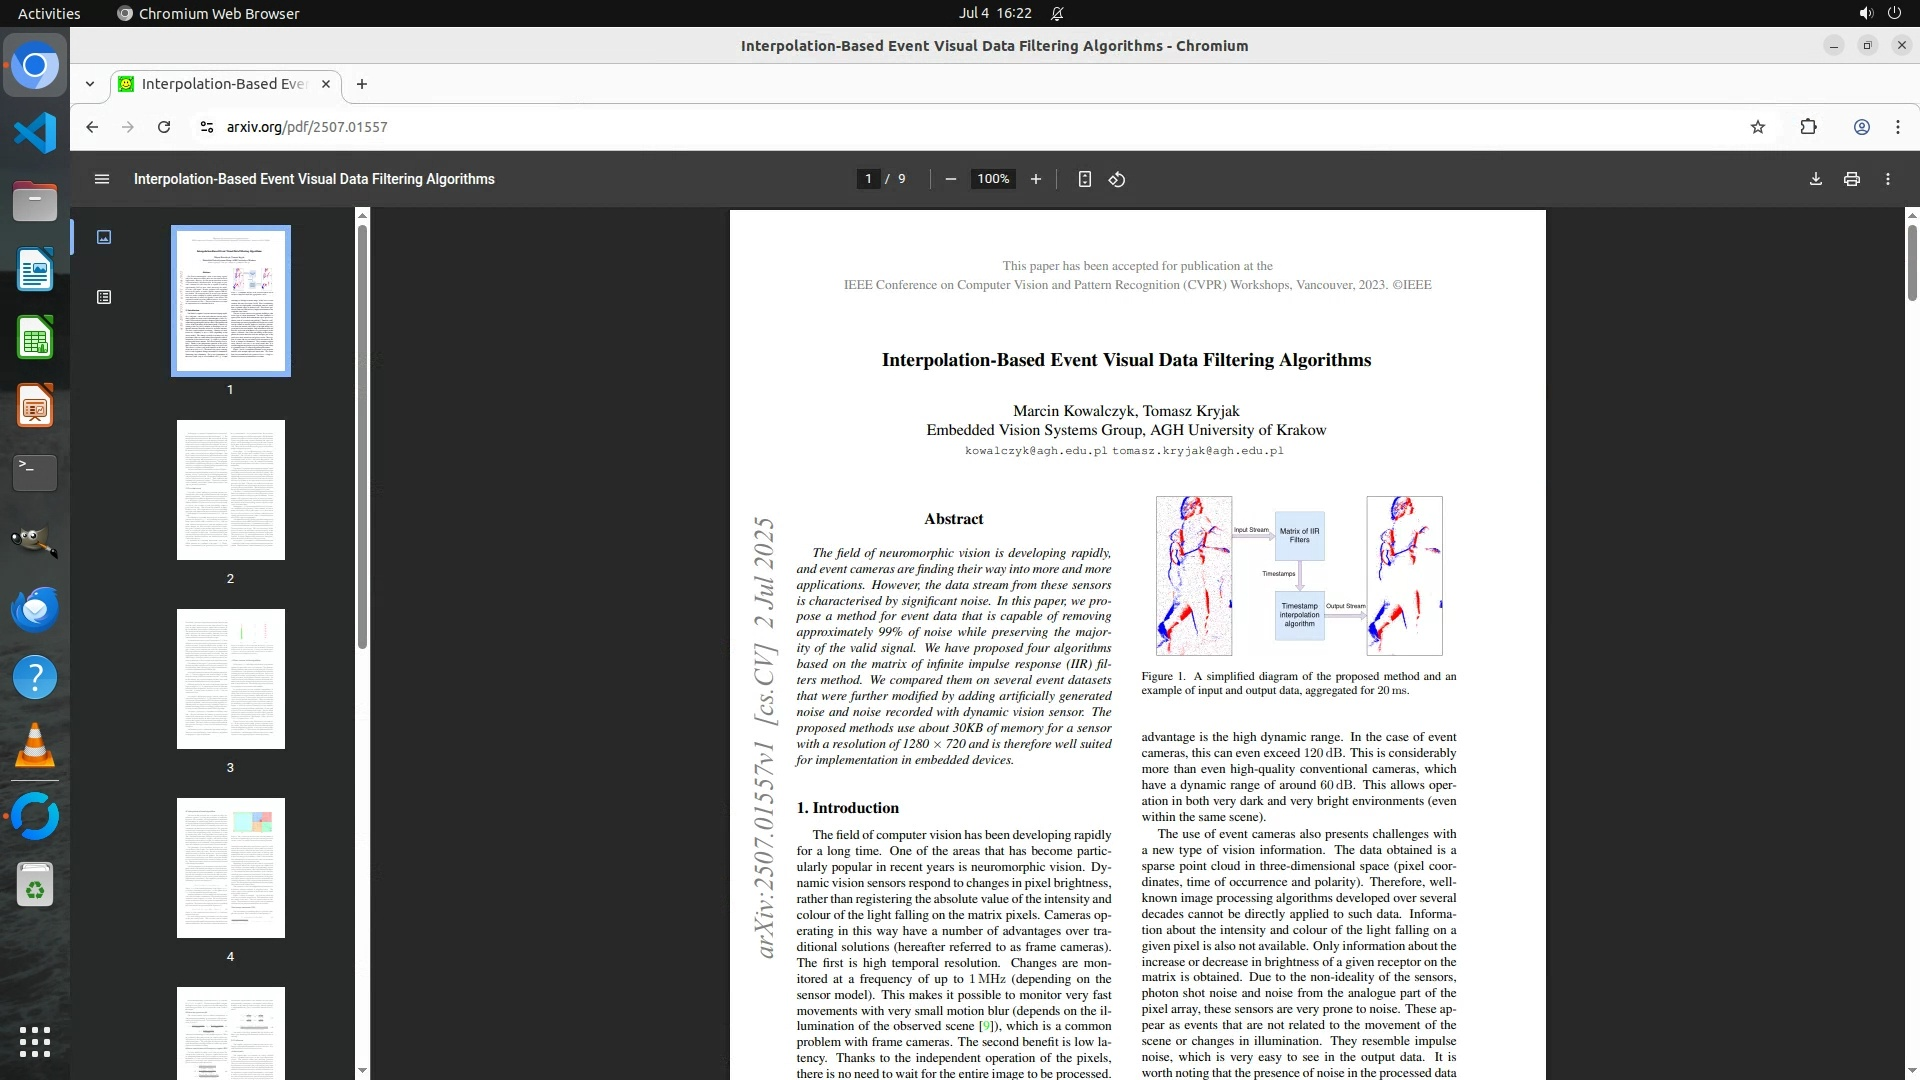Rotate the document counterclockwise
1920x1080 pixels.
[x=1117, y=179]
